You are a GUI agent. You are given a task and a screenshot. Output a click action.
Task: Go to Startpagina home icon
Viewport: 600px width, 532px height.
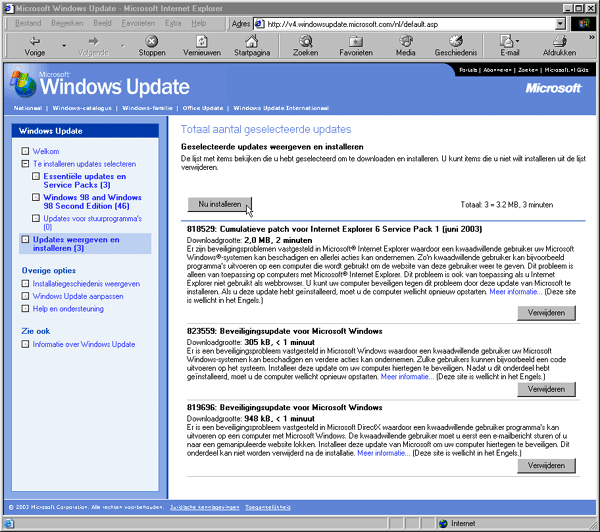[252, 41]
